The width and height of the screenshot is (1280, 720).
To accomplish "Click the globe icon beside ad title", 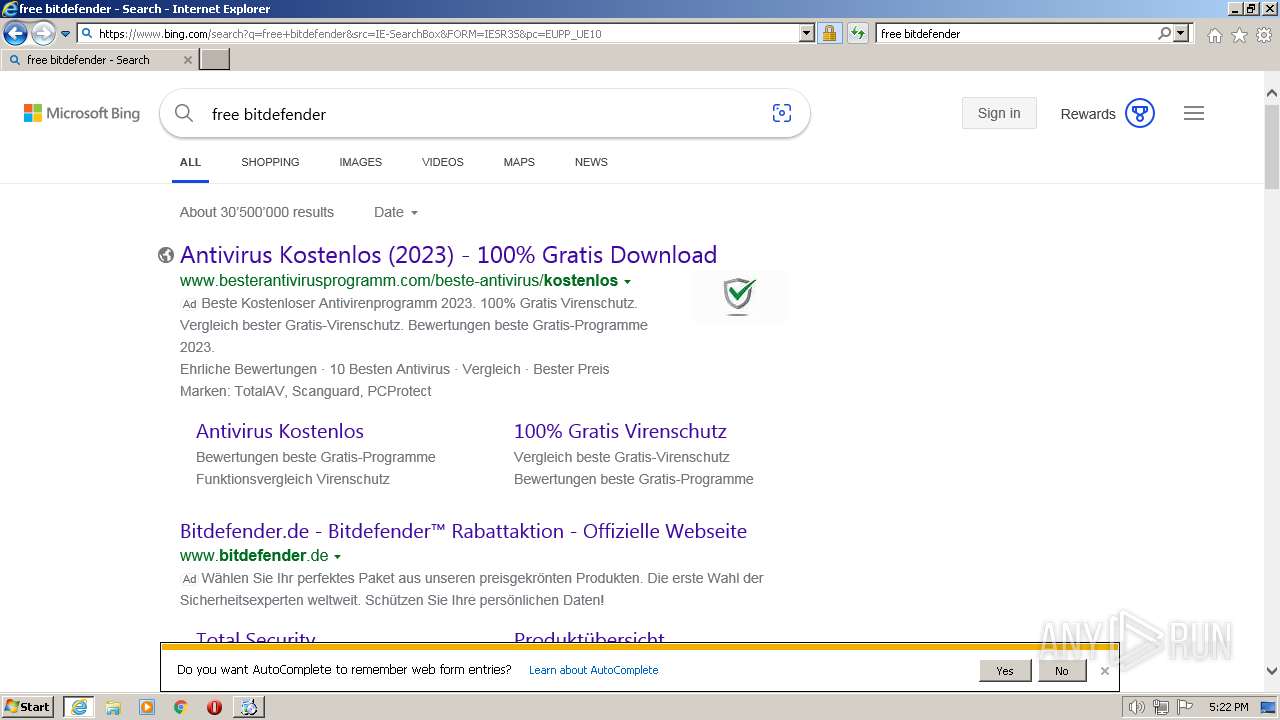I will (166, 255).
